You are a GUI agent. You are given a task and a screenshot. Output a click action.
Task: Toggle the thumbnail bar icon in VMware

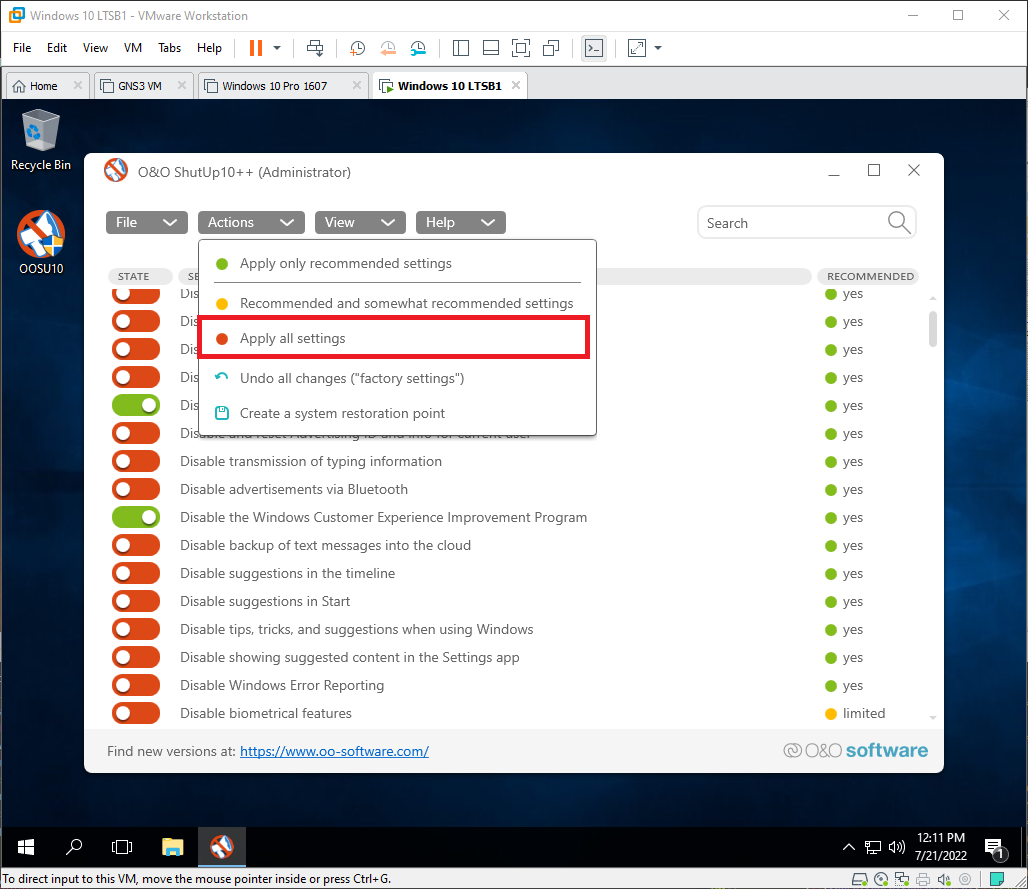pos(490,48)
